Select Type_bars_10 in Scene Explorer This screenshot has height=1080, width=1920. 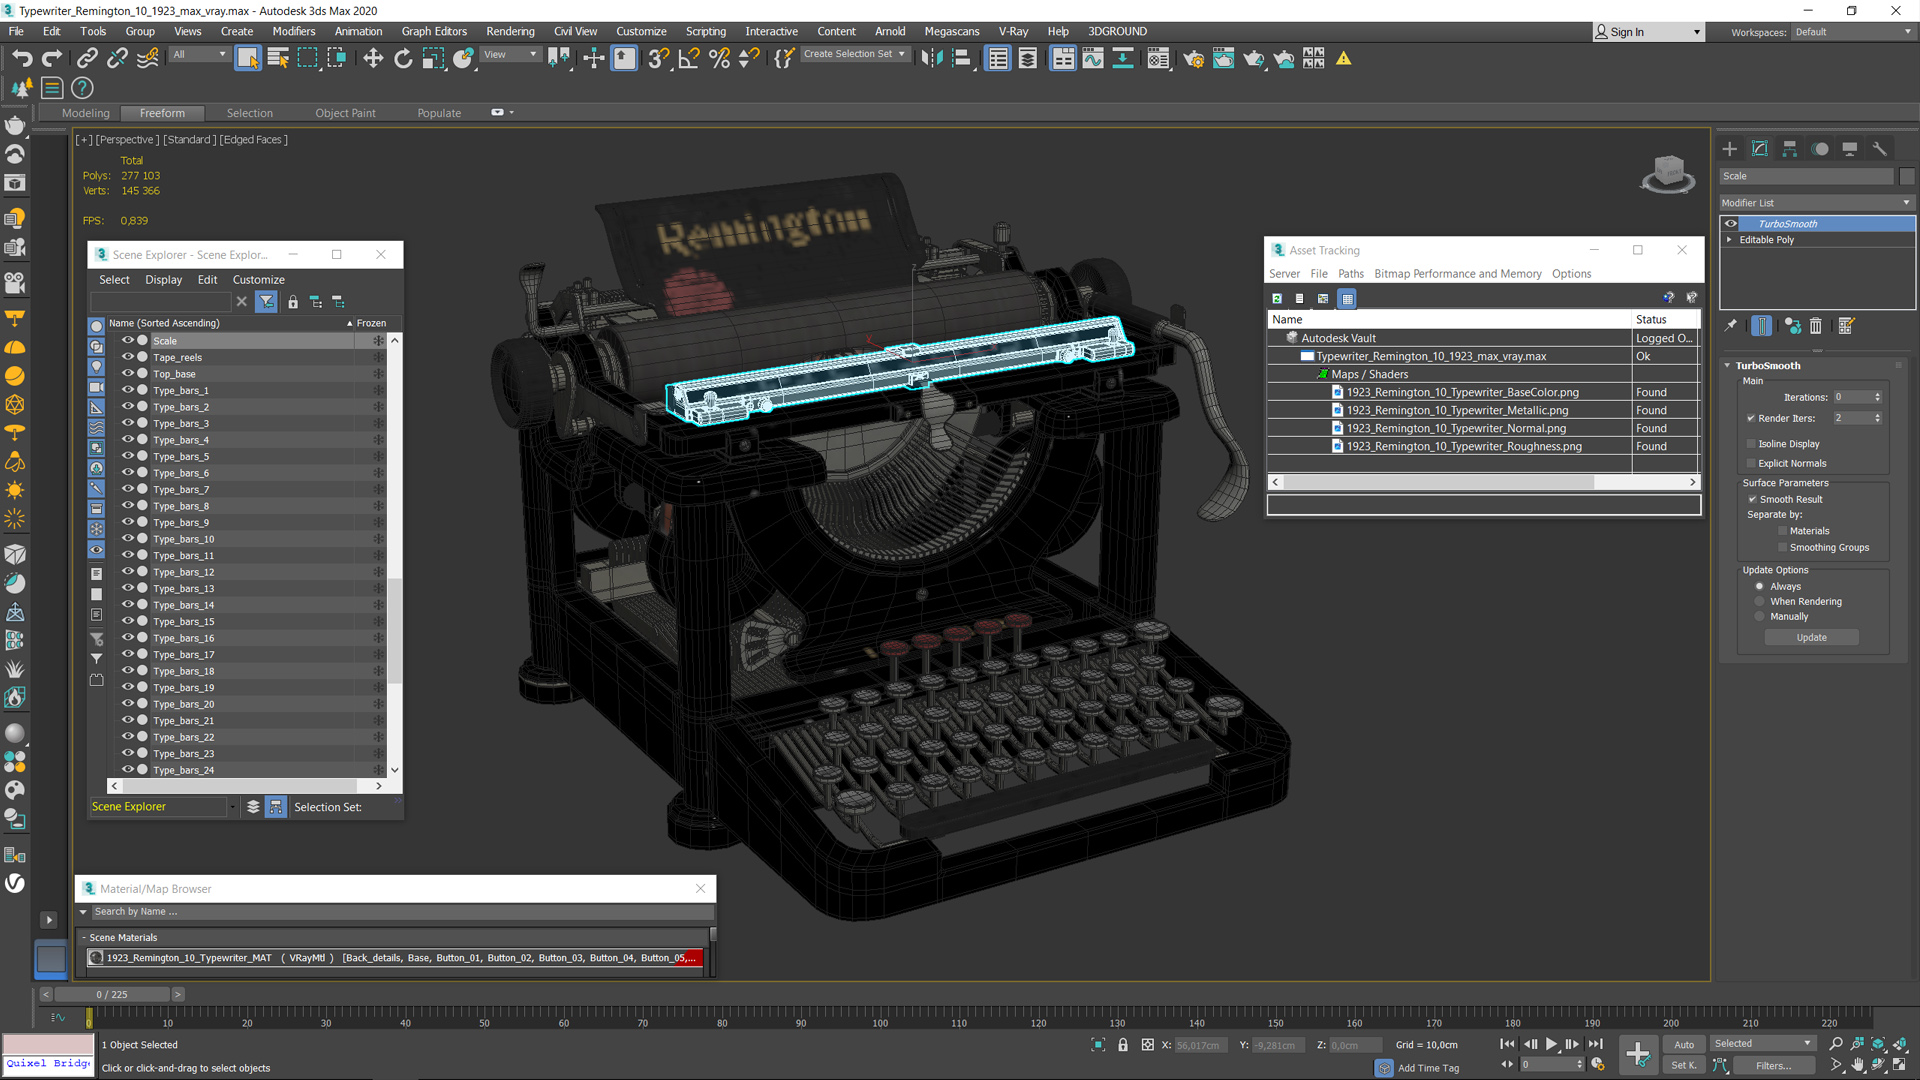(184, 539)
